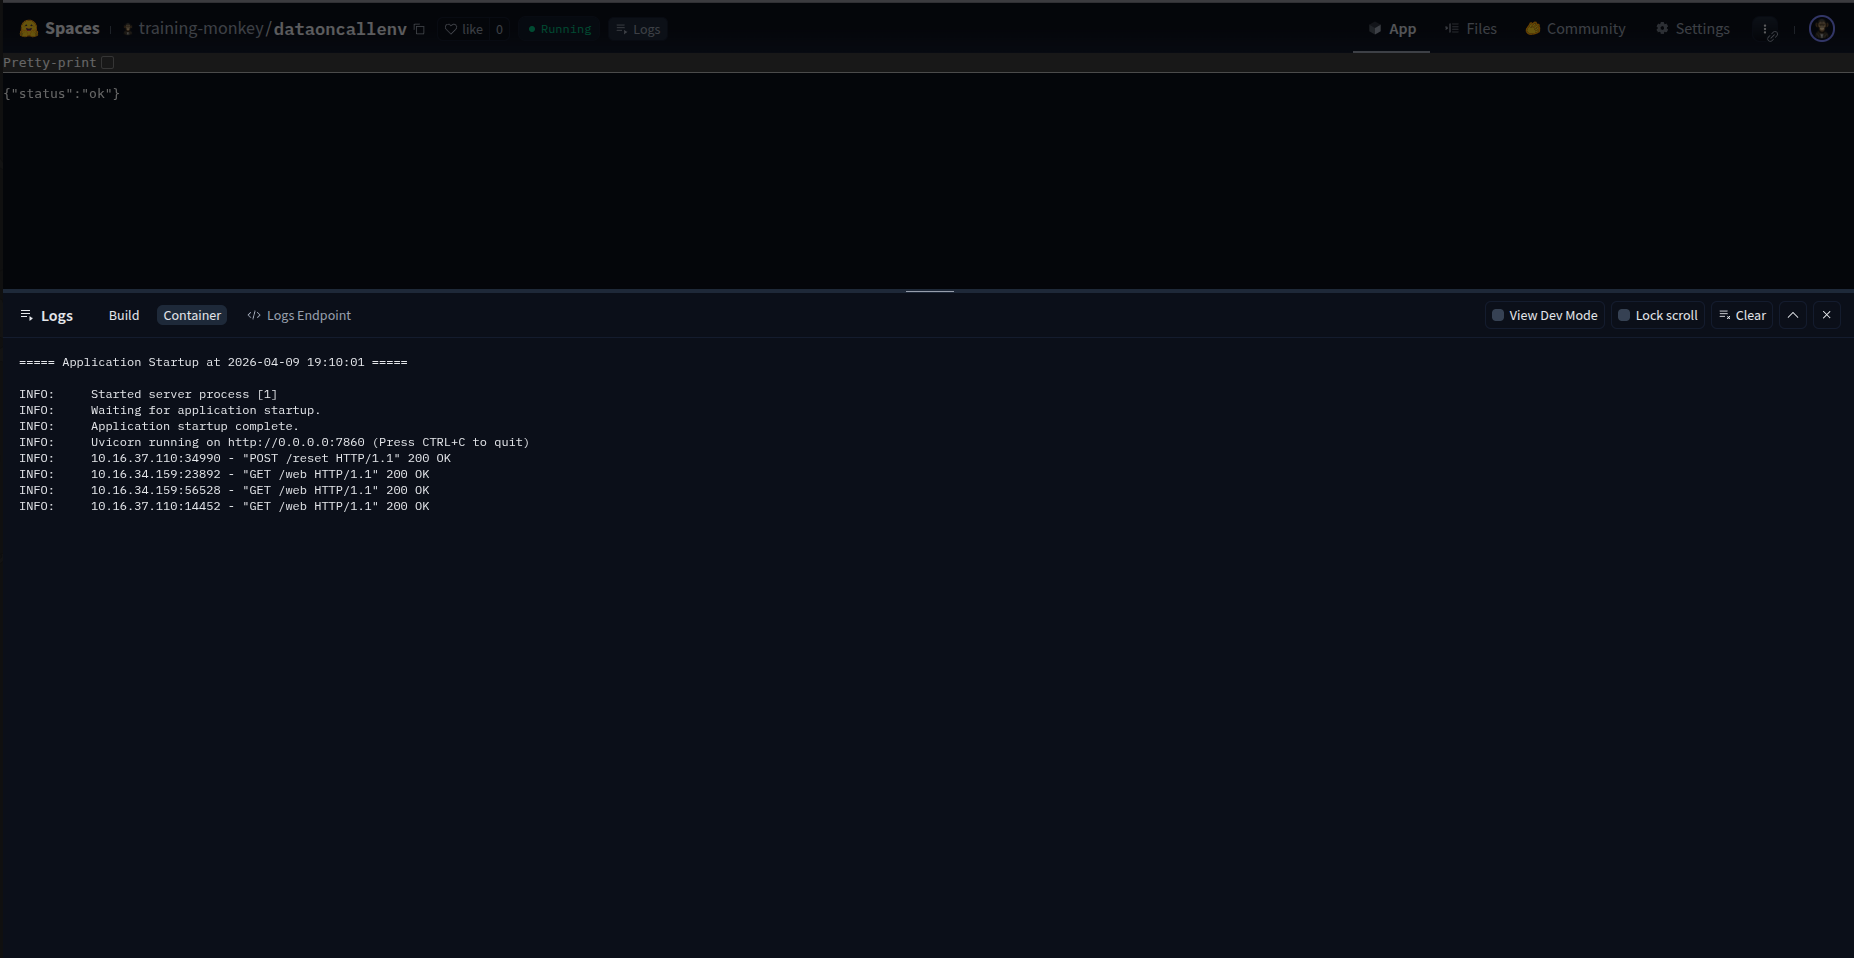Switch to the Build logs tab

point(124,315)
